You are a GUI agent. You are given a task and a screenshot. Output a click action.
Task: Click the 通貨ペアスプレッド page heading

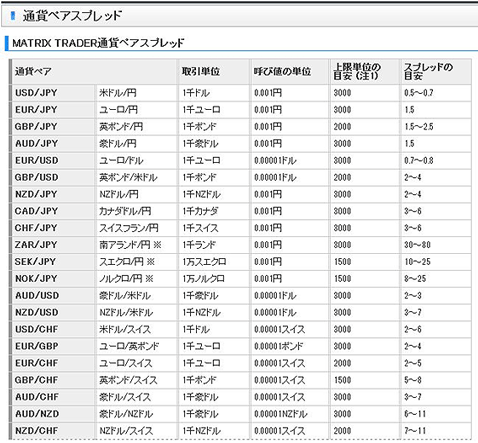(72, 15)
